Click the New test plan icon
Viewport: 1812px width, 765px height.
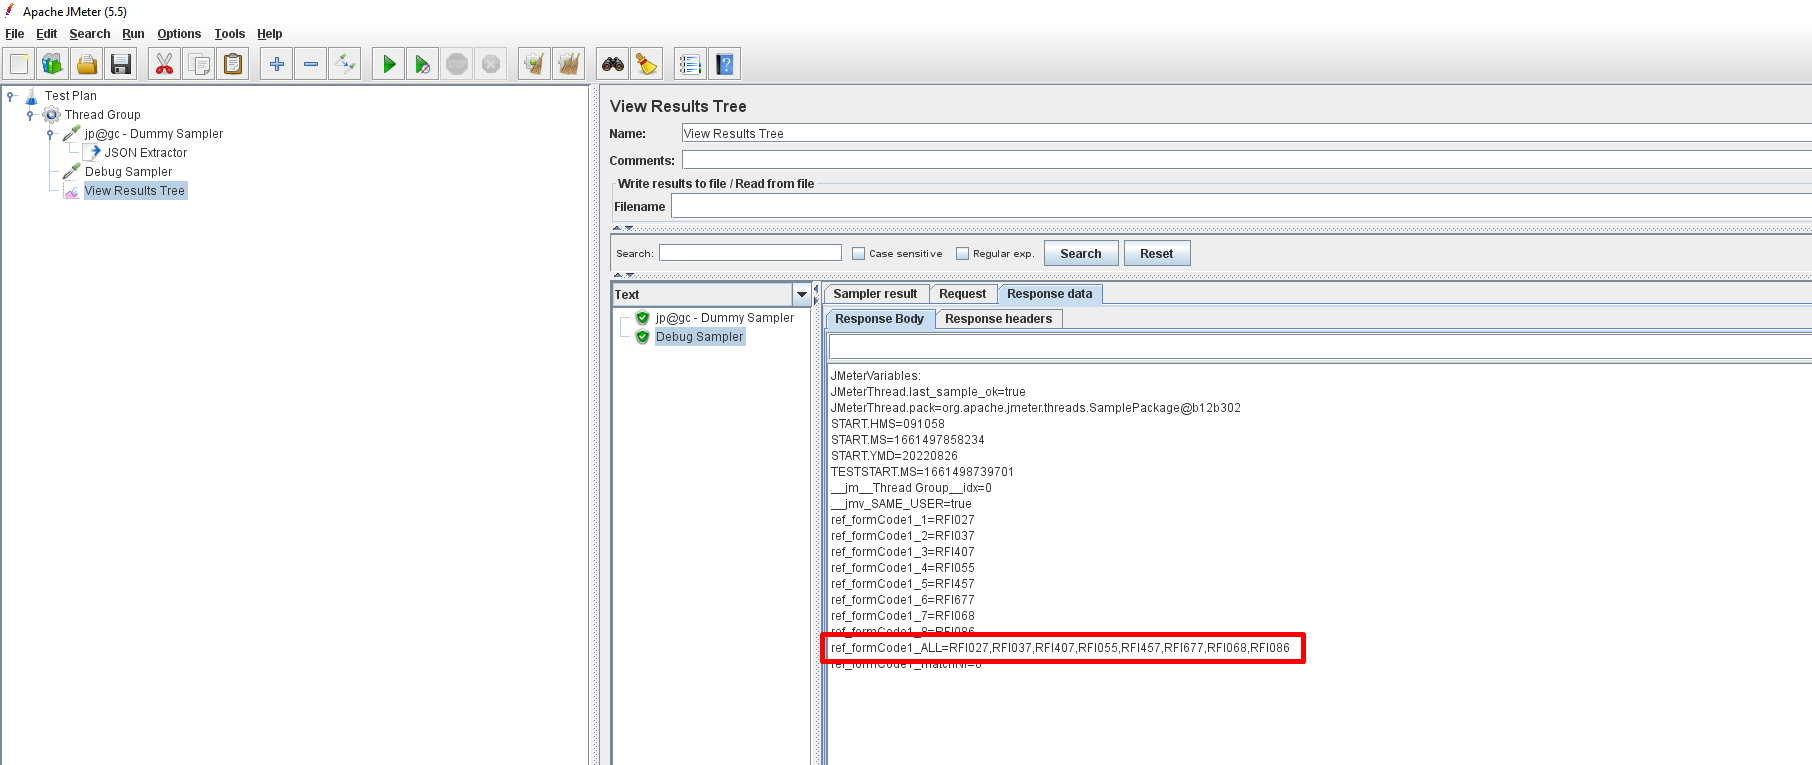pyautogui.click(x=19, y=64)
